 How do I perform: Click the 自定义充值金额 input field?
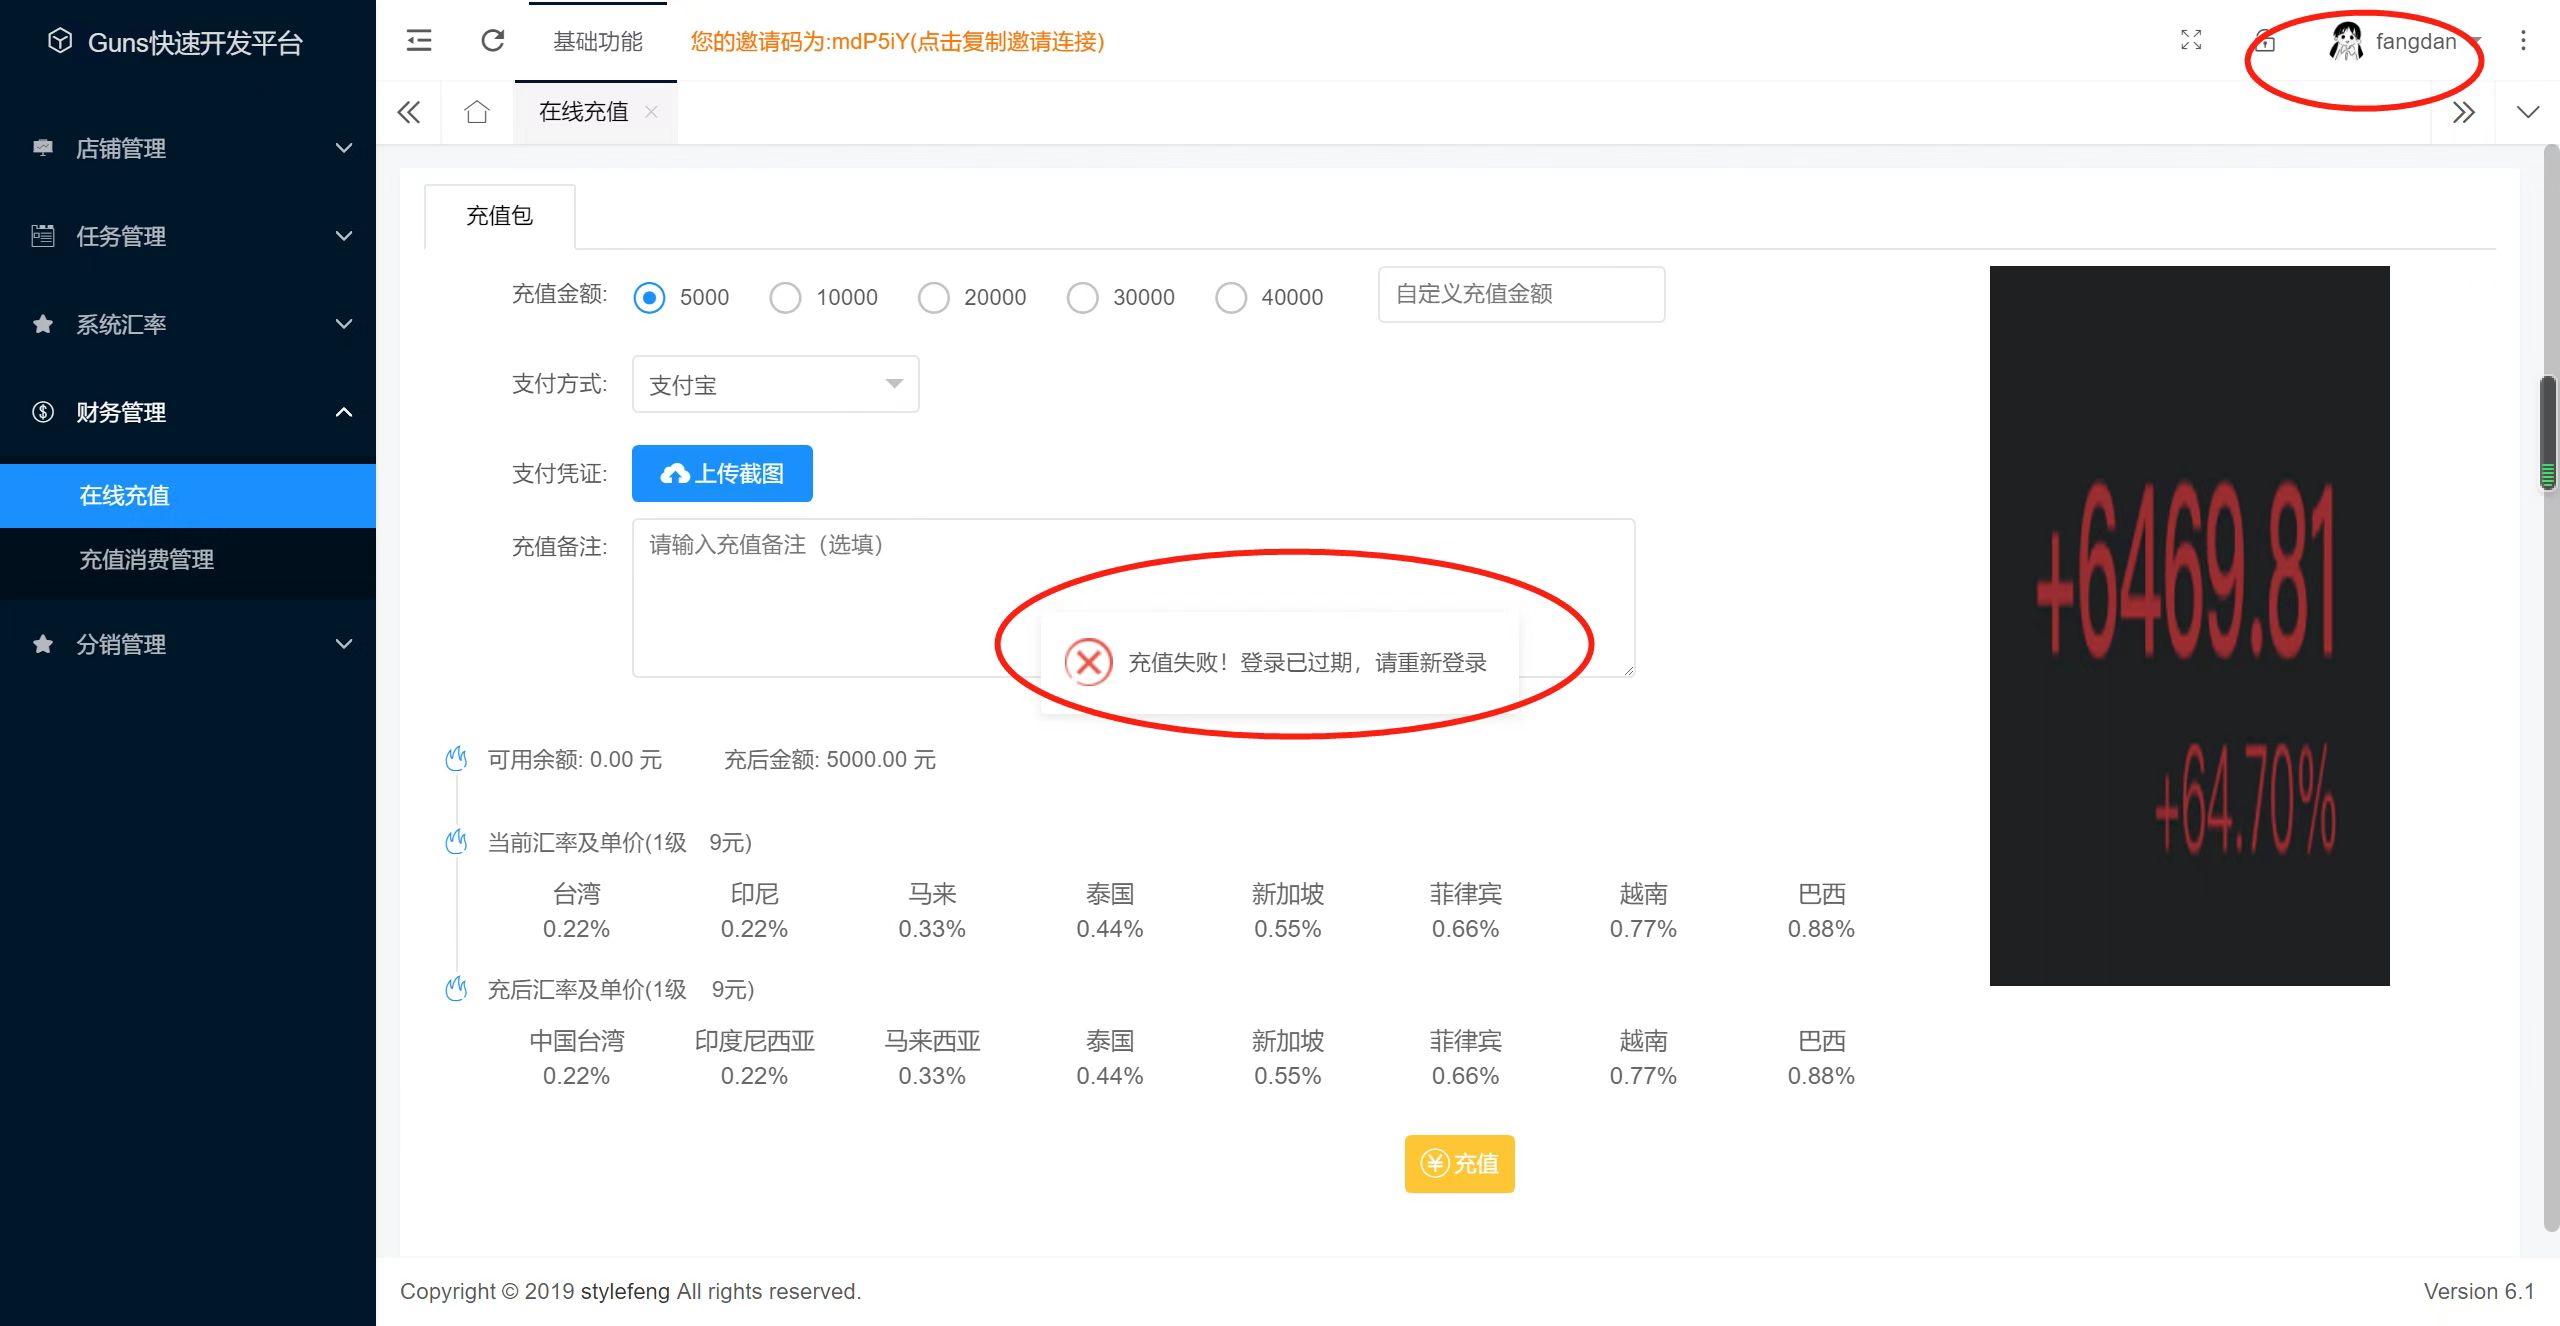[1521, 294]
